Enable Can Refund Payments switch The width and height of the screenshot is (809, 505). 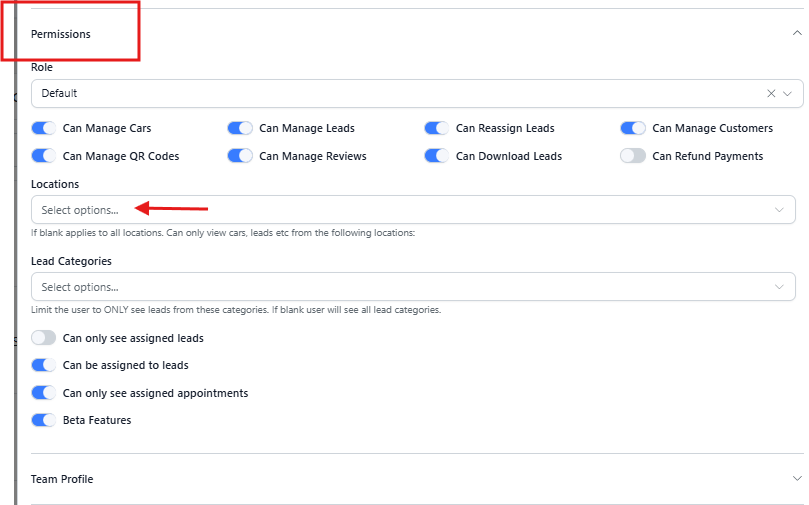click(633, 156)
